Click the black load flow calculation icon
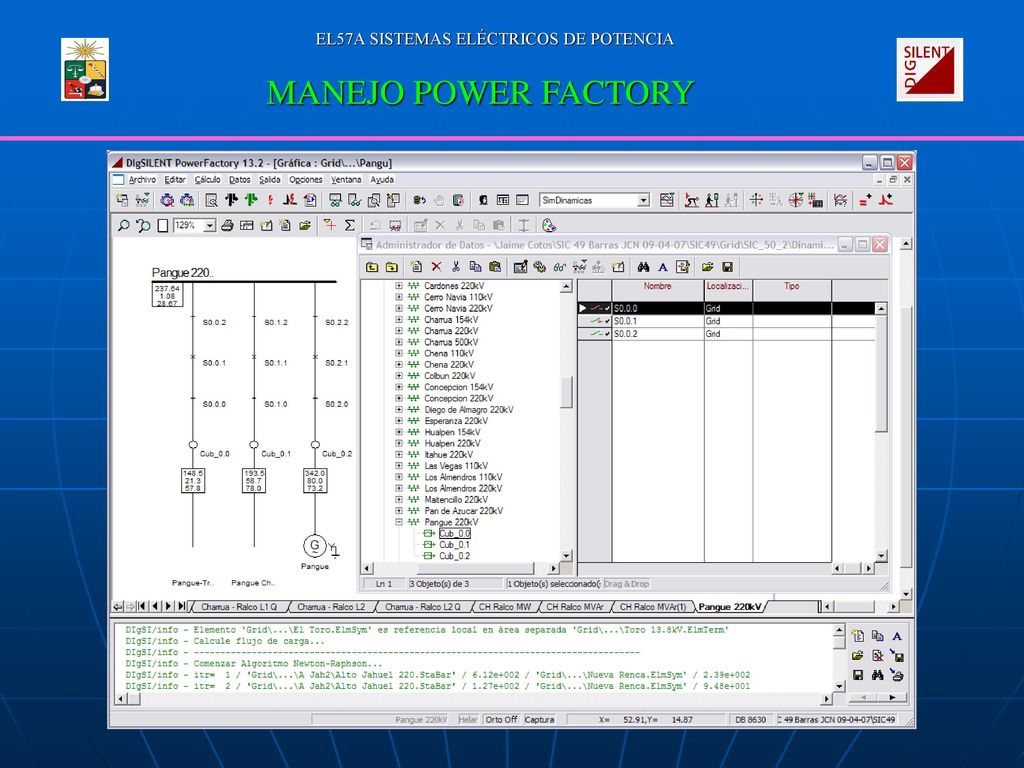Image resolution: width=1024 pixels, height=768 pixels. point(231,200)
